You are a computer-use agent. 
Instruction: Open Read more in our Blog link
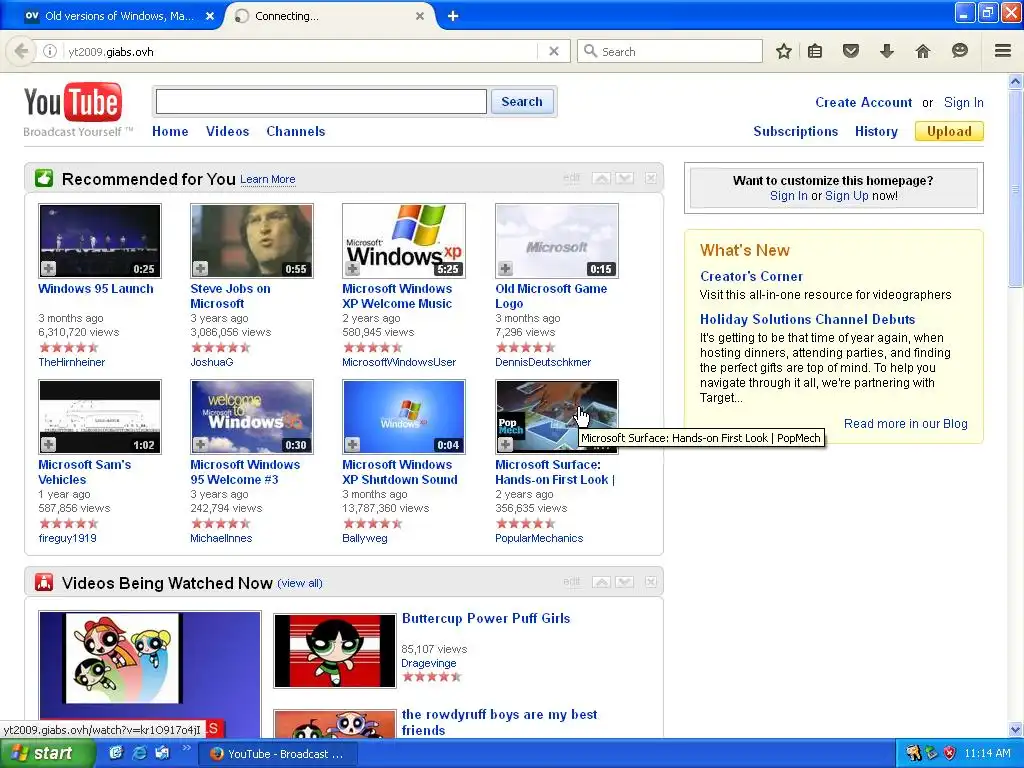pos(905,424)
